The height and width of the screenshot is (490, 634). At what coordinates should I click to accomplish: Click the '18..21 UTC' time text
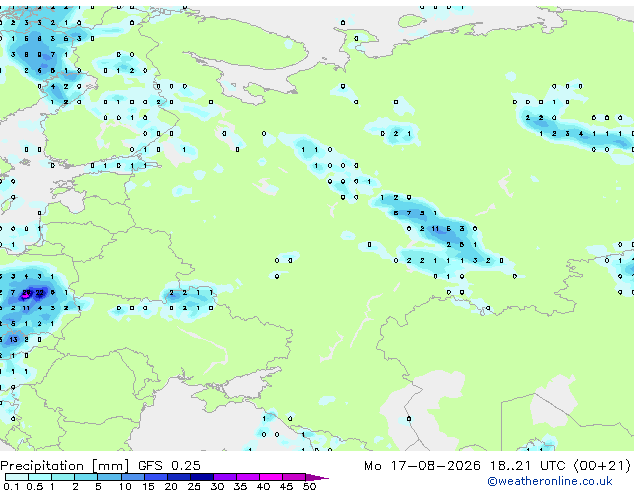click(x=528, y=466)
